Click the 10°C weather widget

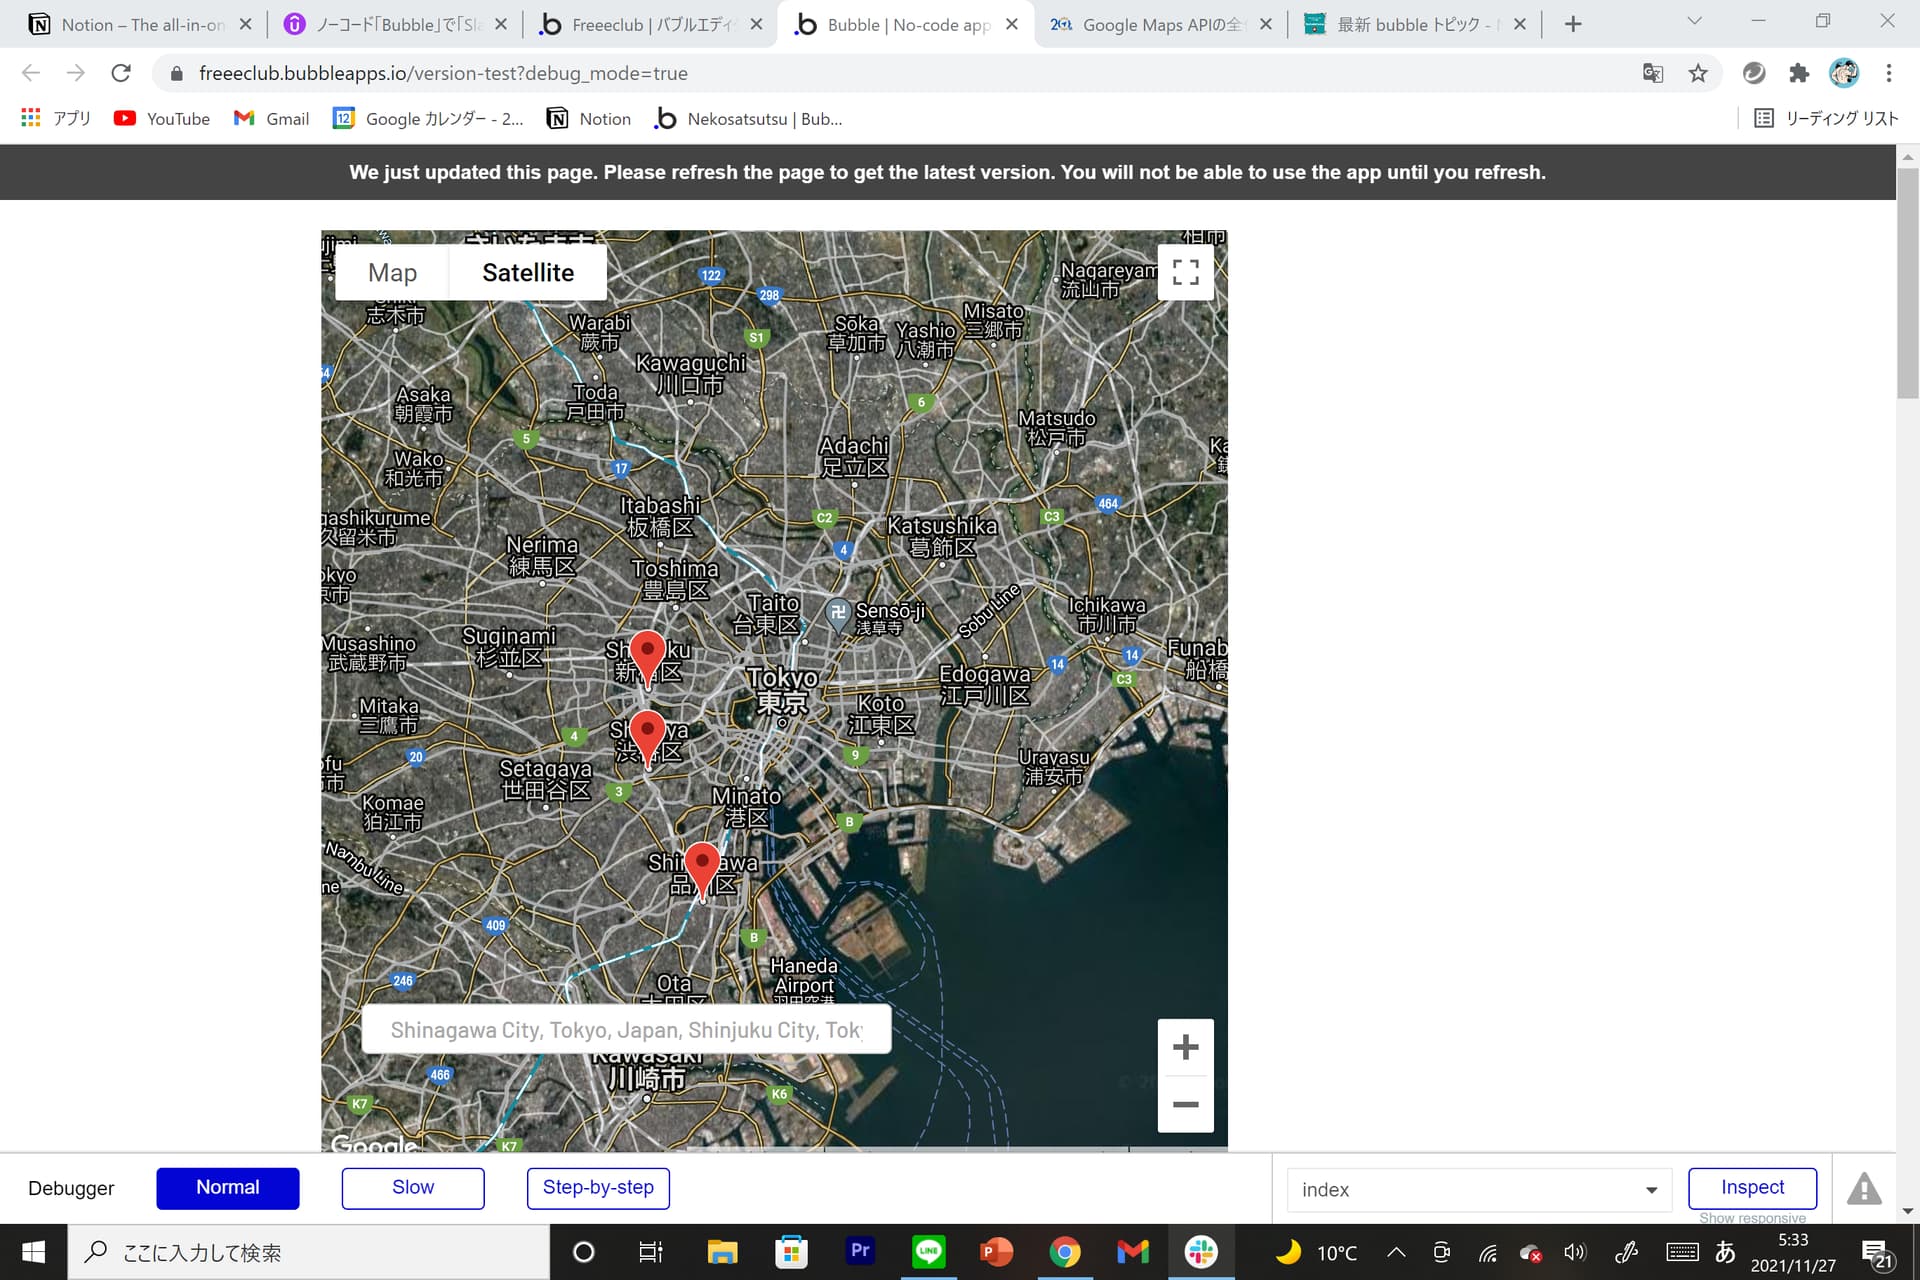[1315, 1252]
